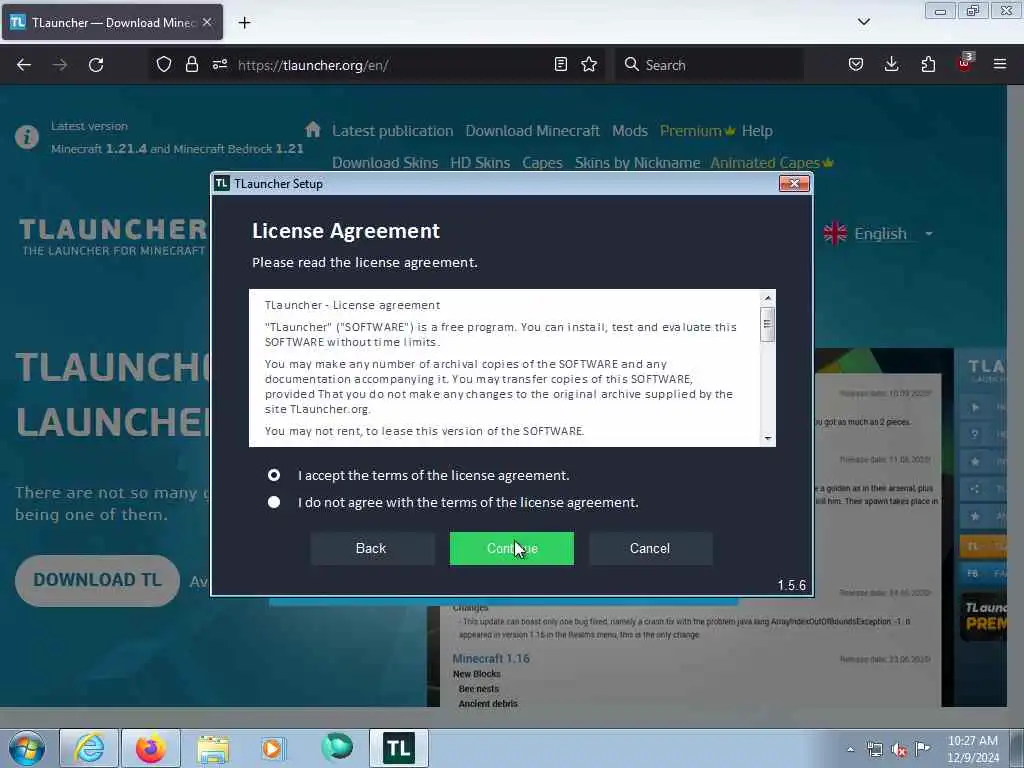Open the Firefox hamburger menu
Screen dimensions: 1024x768
pos(1000,64)
